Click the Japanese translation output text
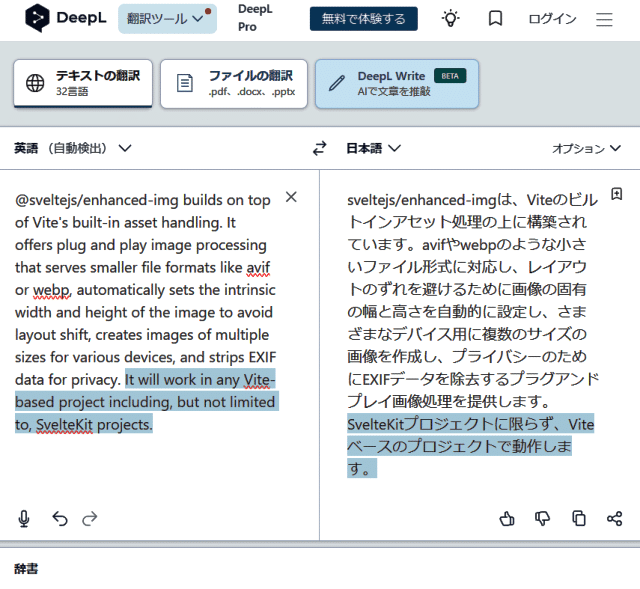 tap(473, 334)
